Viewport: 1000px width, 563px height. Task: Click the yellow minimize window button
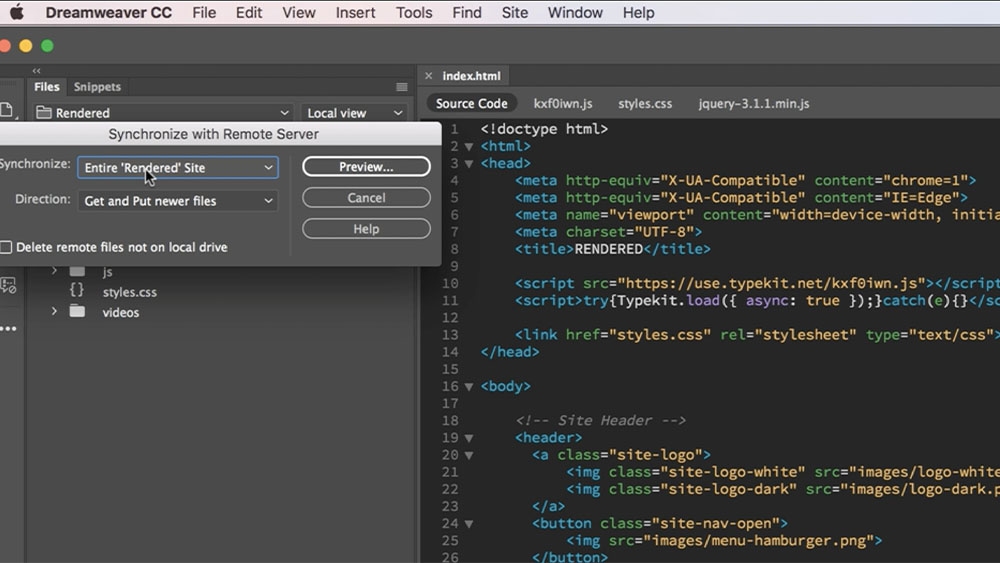pos(26,46)
